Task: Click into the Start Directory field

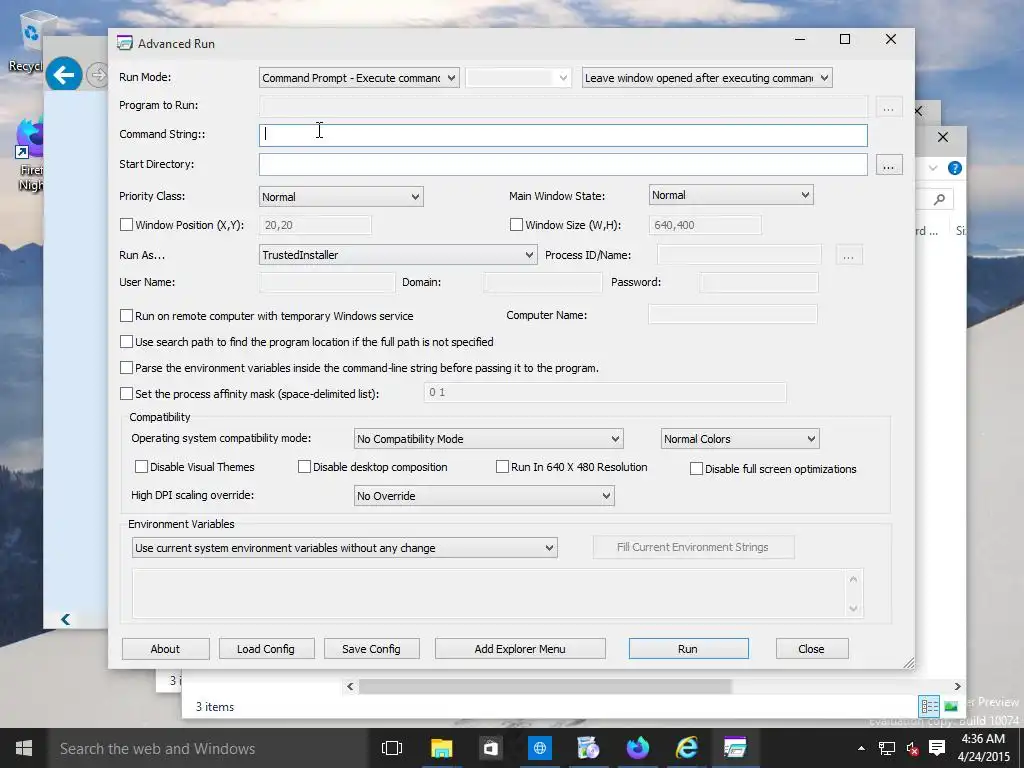Action: (563, 165)
